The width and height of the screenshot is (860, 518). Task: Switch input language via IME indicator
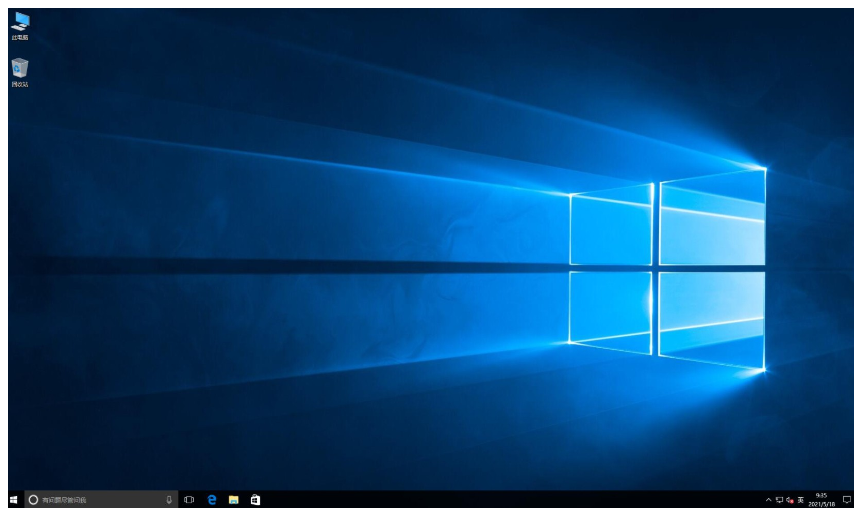801,500
